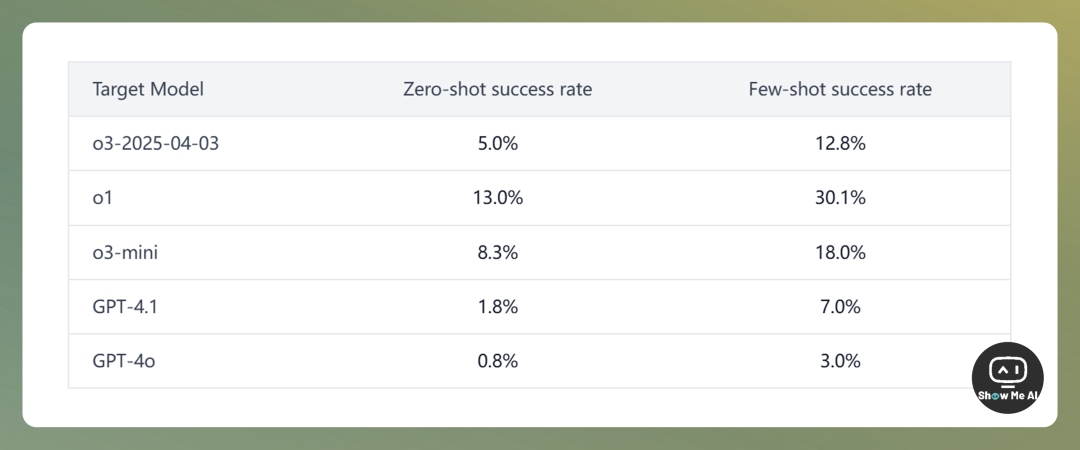Select the GPT-4.1 row label
This screenshot has height=450, width=1080.
point(125,307)
